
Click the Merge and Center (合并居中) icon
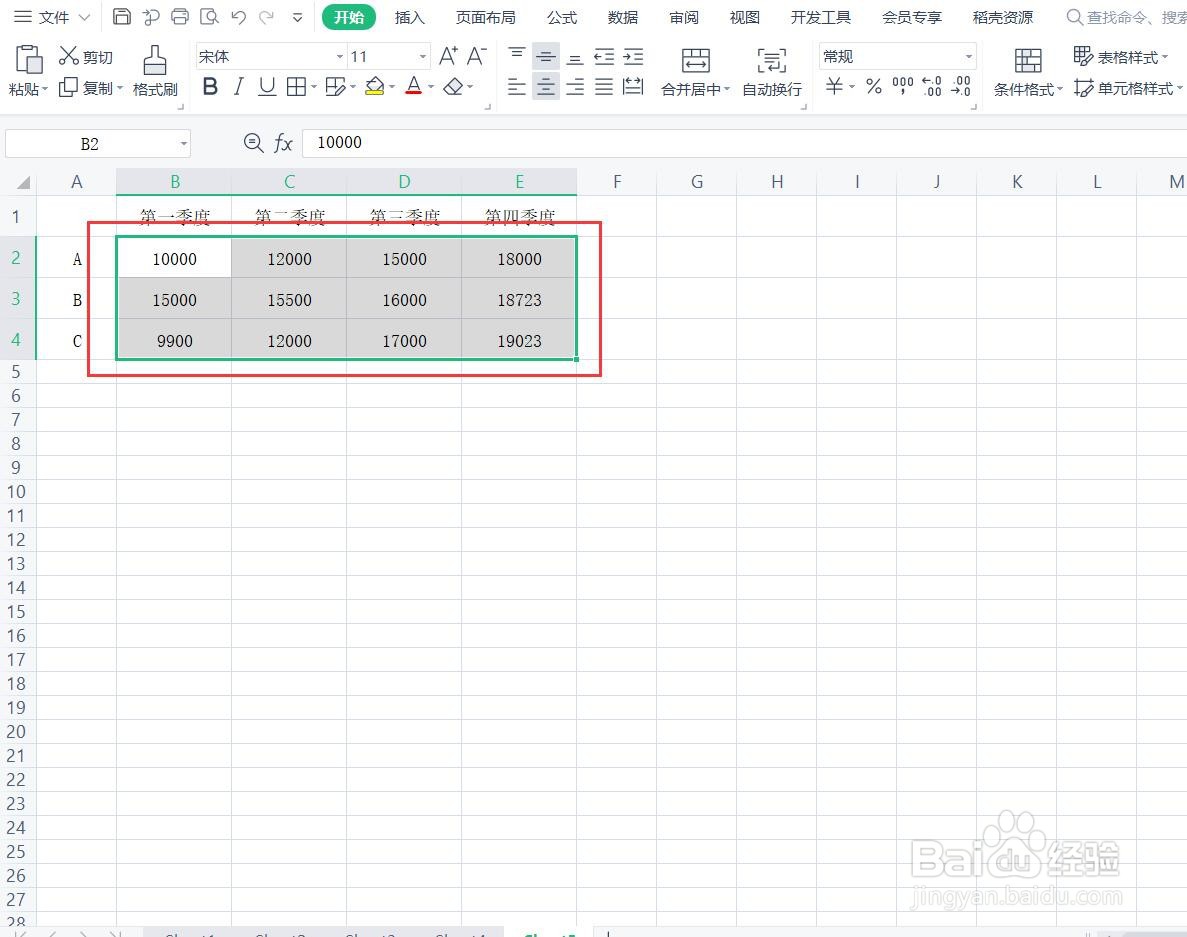[695, 61]
